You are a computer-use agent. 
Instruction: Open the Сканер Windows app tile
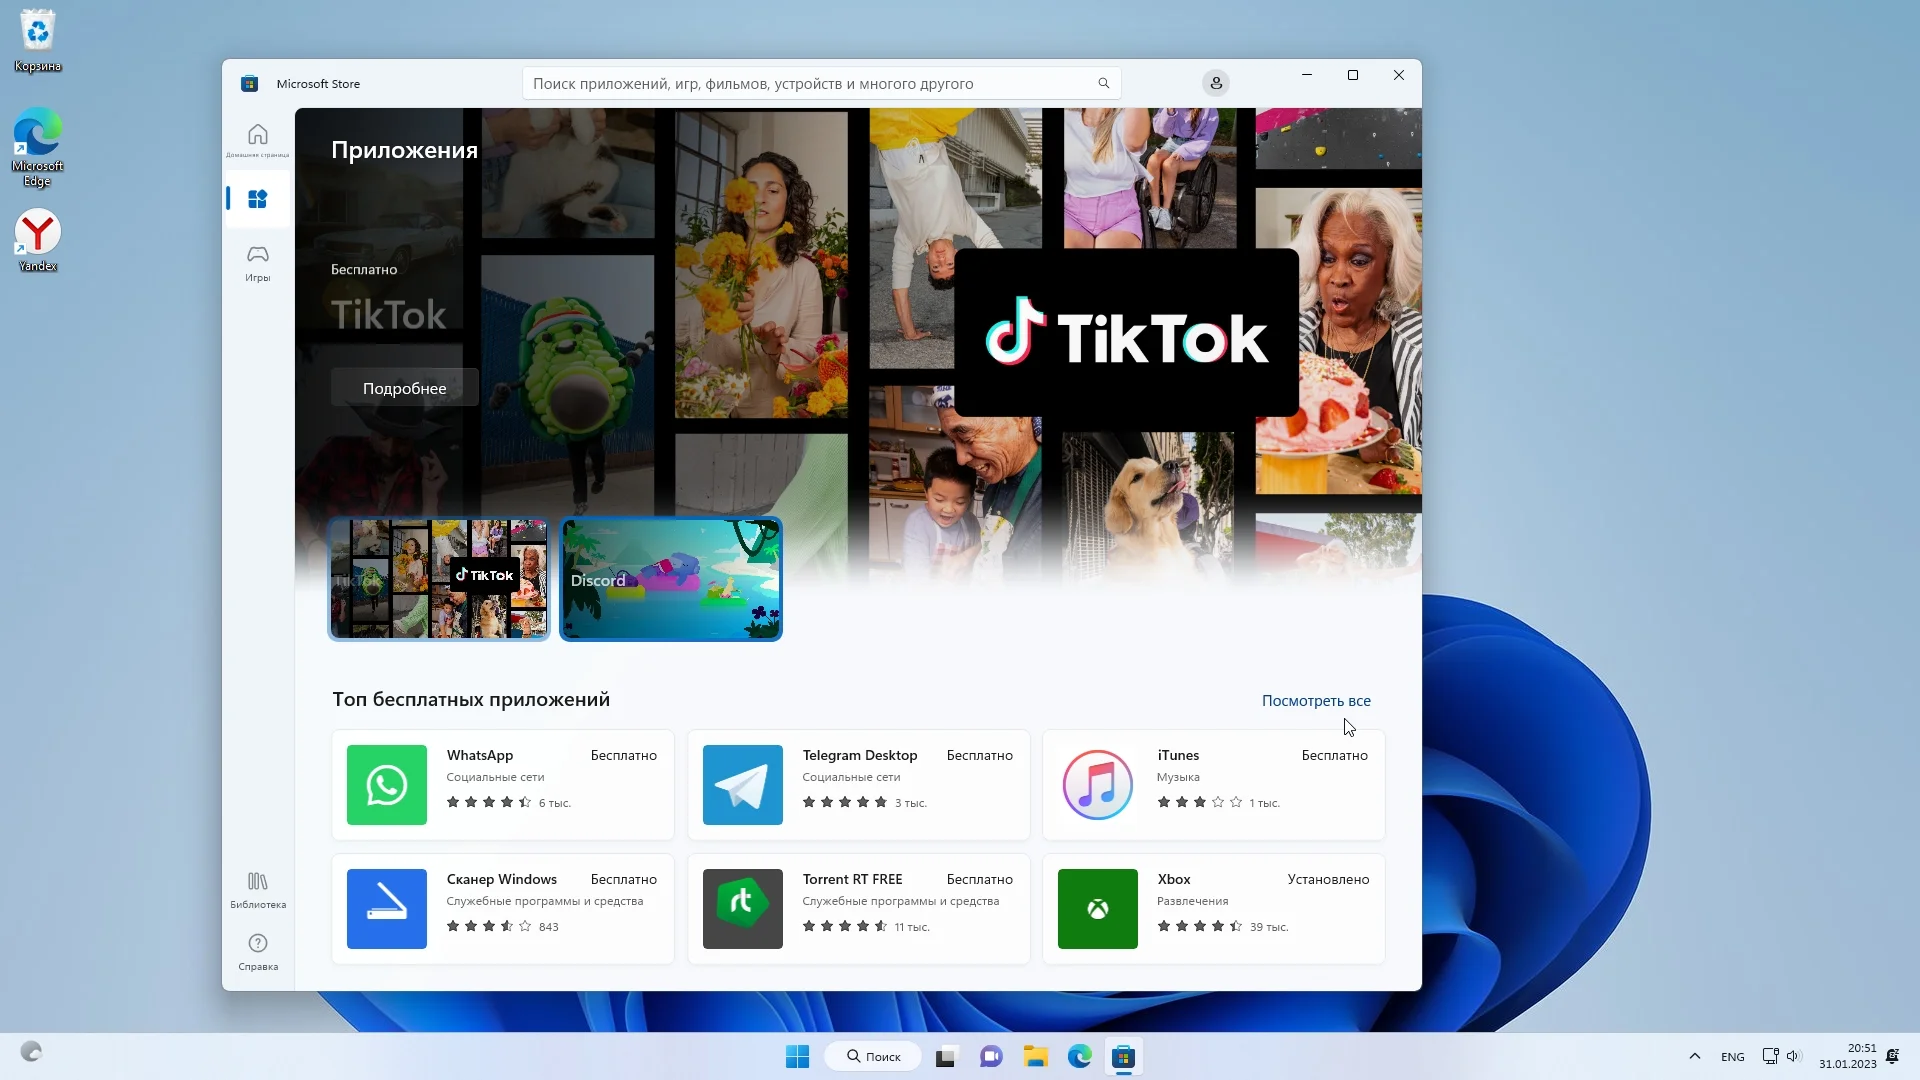[x=502, y=909]
